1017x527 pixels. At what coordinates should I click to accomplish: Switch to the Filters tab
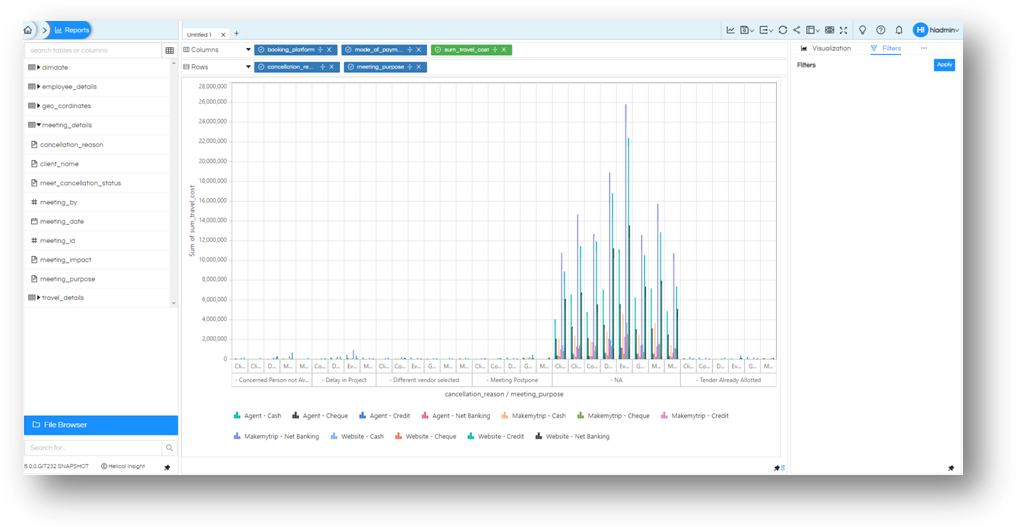click(886, 49)
